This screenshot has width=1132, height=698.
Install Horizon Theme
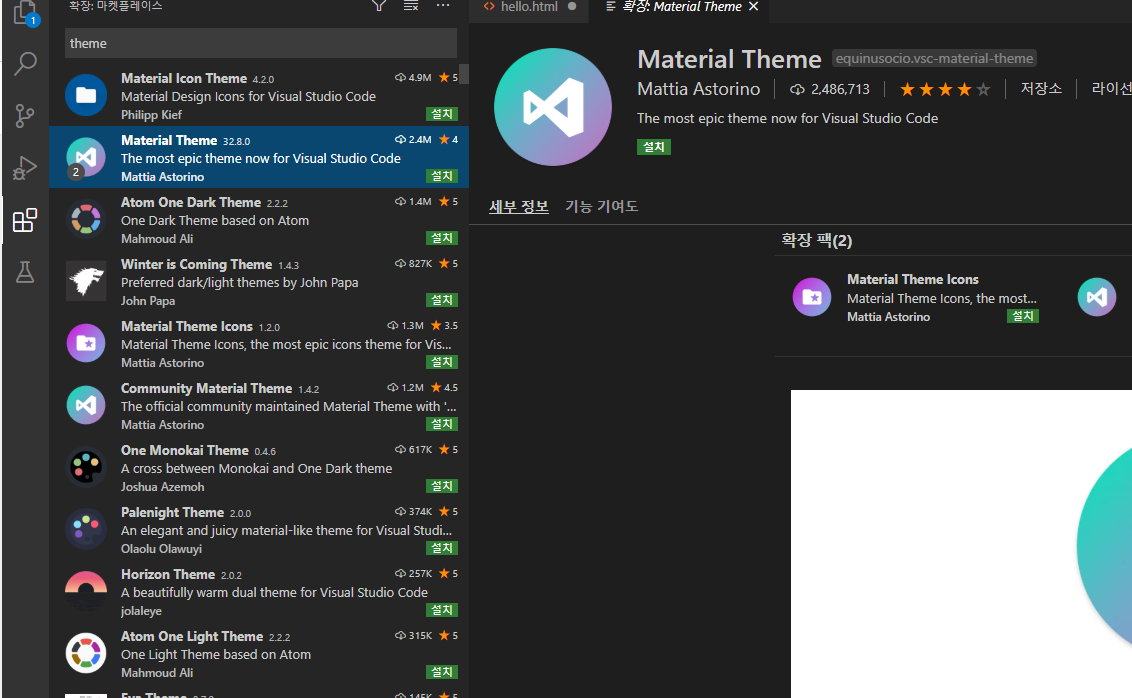442,611
